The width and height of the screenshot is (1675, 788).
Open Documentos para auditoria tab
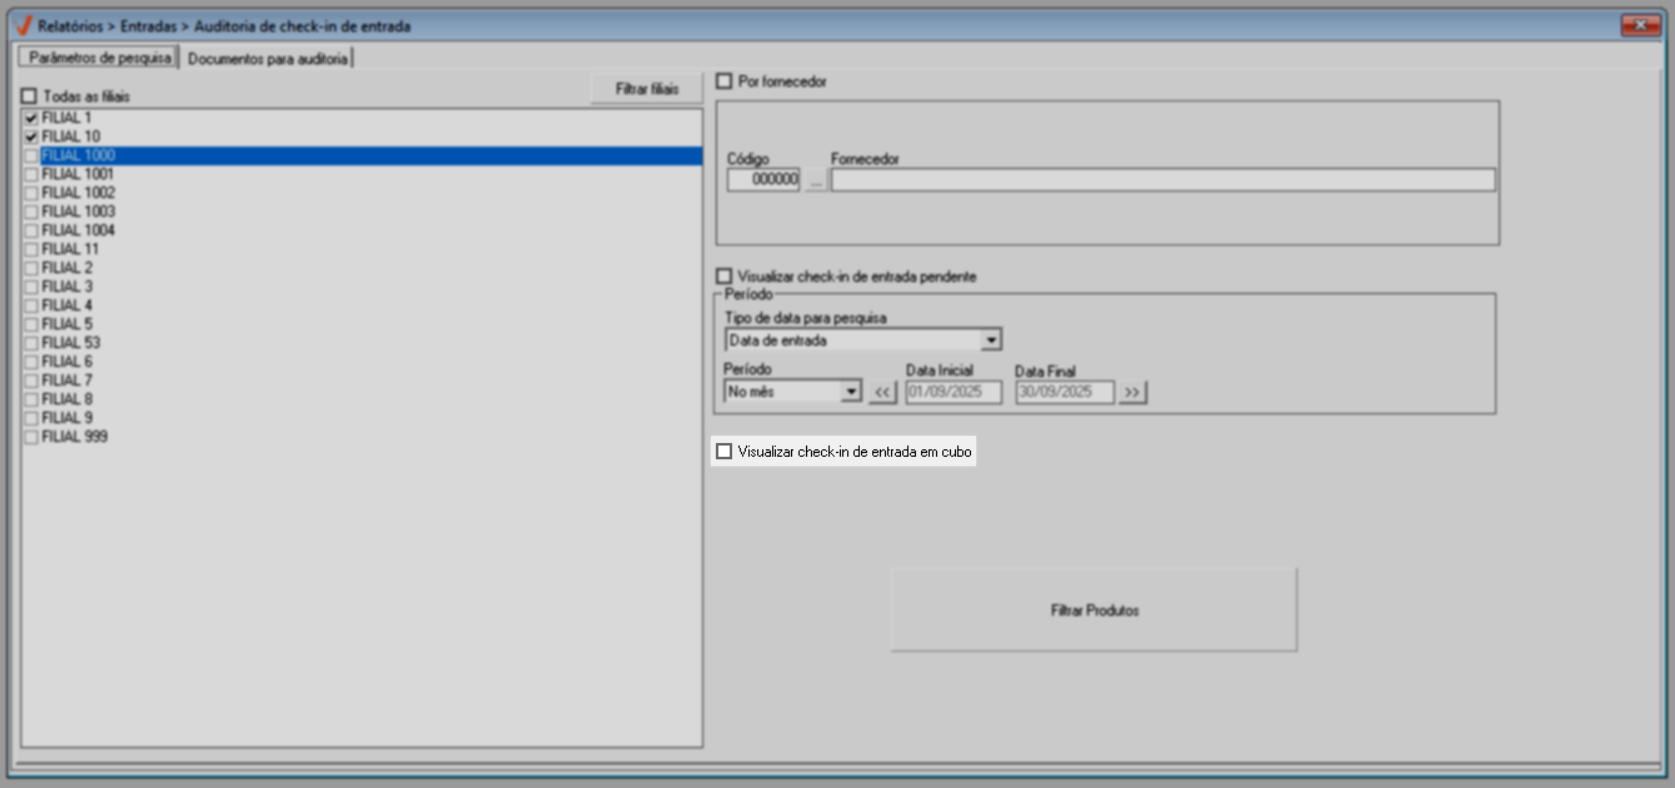point(267,59)
